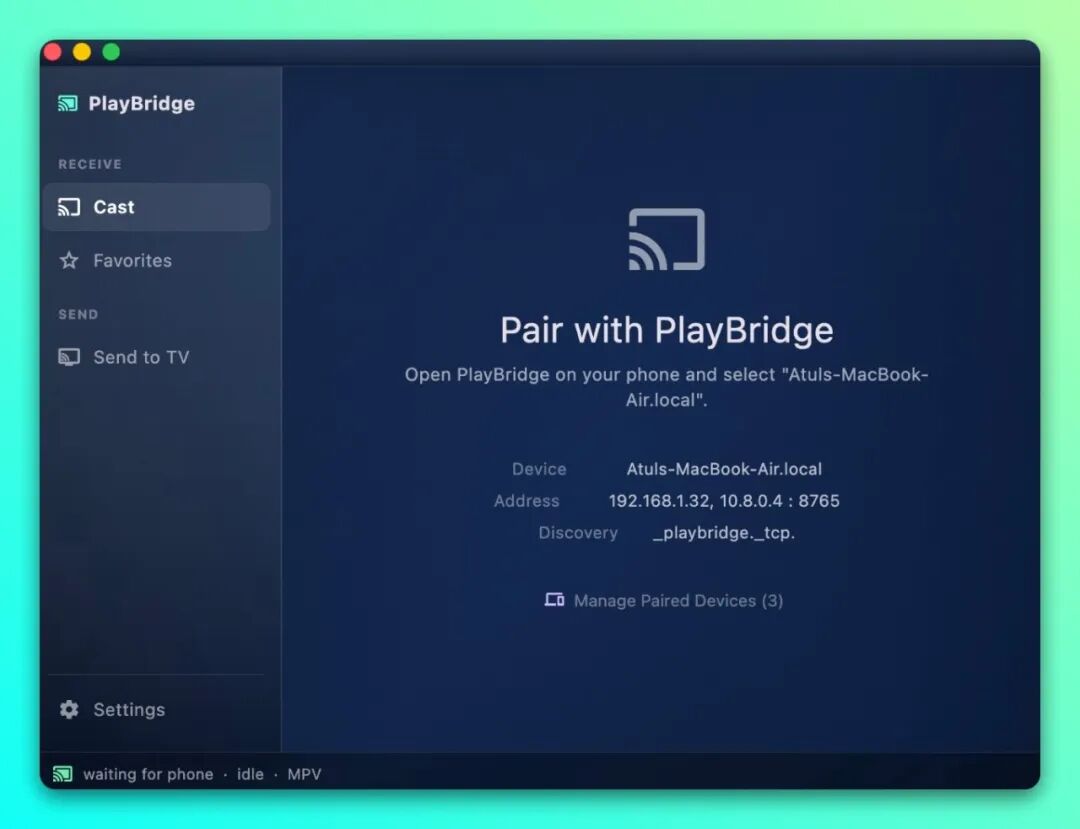Click the 'Open PlayBridge on your phone' instruction text

click(x=667, y=387)
